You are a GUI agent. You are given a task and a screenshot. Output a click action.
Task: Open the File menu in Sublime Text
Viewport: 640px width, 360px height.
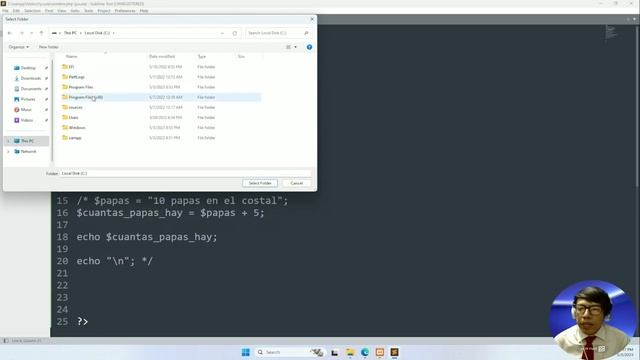pyautogui.click(x=5, y=11)
